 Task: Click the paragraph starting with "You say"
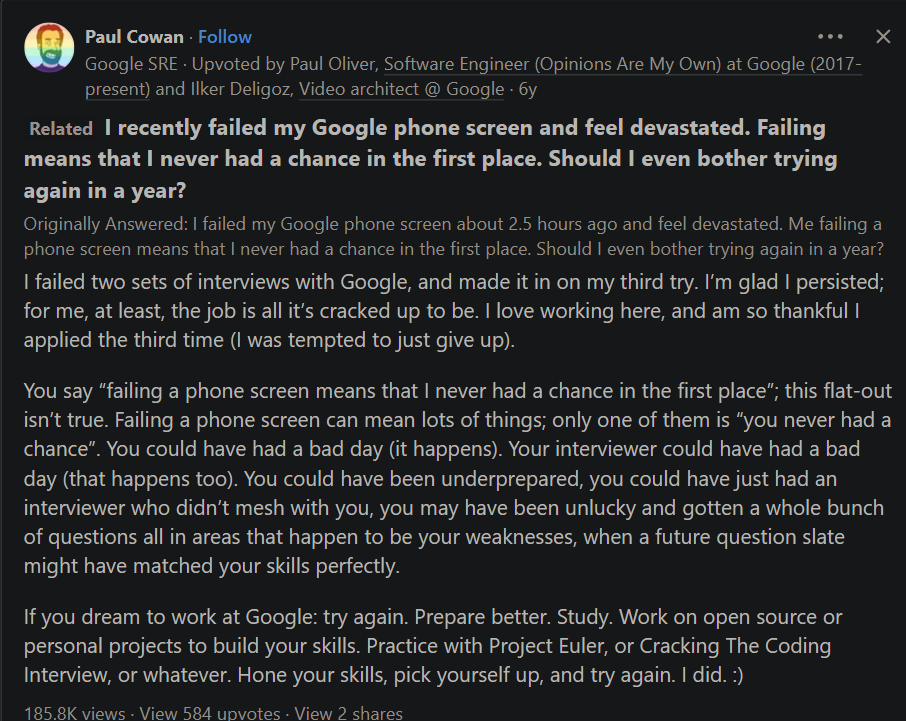point(458,478)
